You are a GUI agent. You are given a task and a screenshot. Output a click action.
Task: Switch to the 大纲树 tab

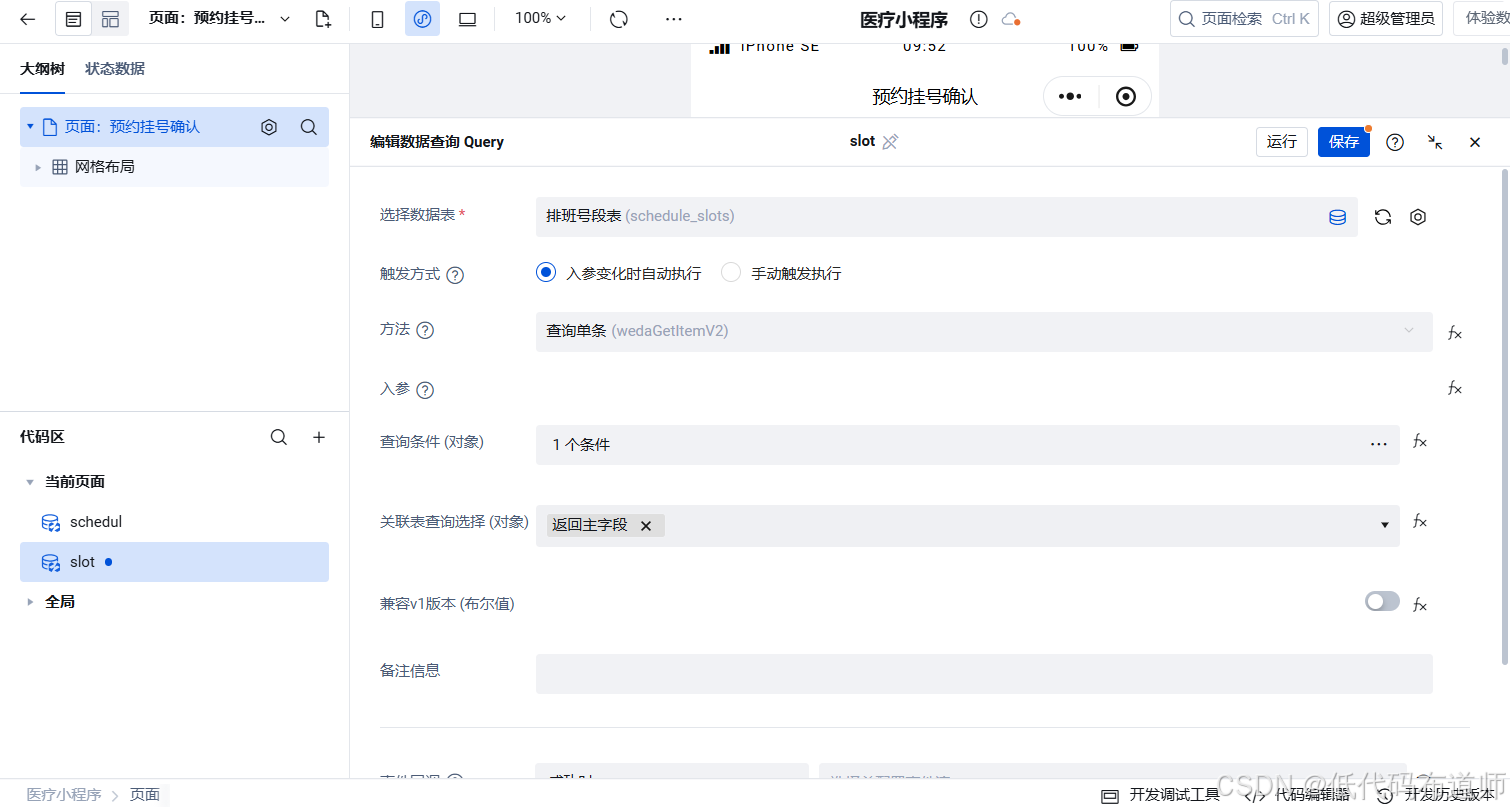point(41,68)
